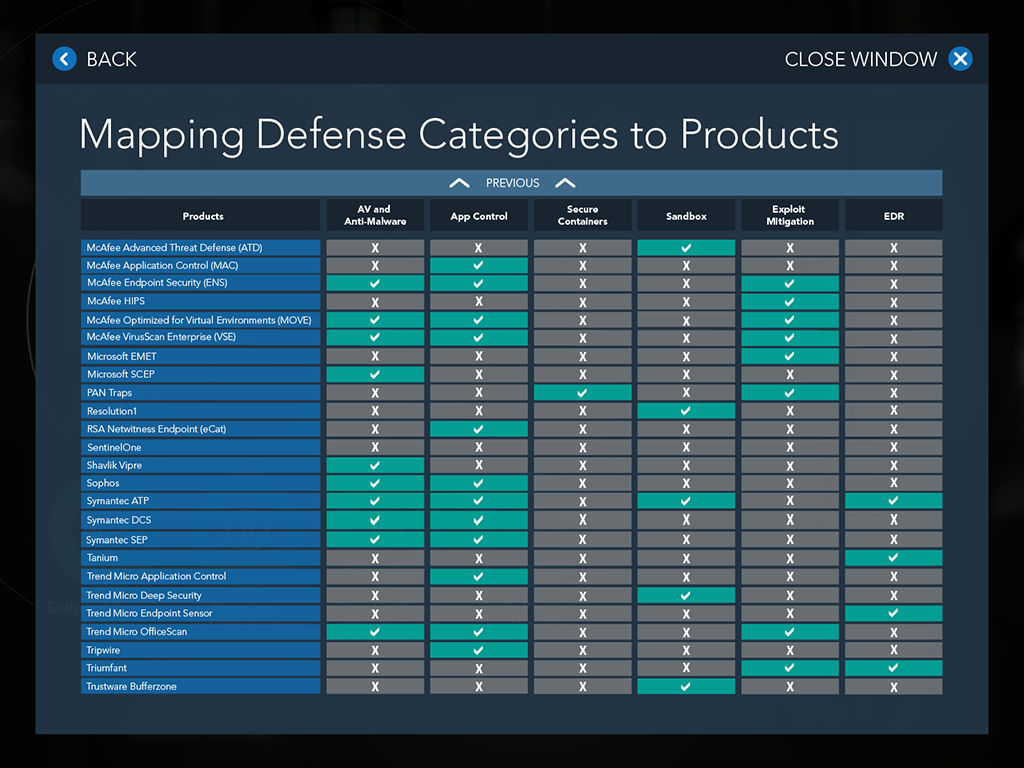Select the Resolution1 row
1024x768 pixels.
200,411
